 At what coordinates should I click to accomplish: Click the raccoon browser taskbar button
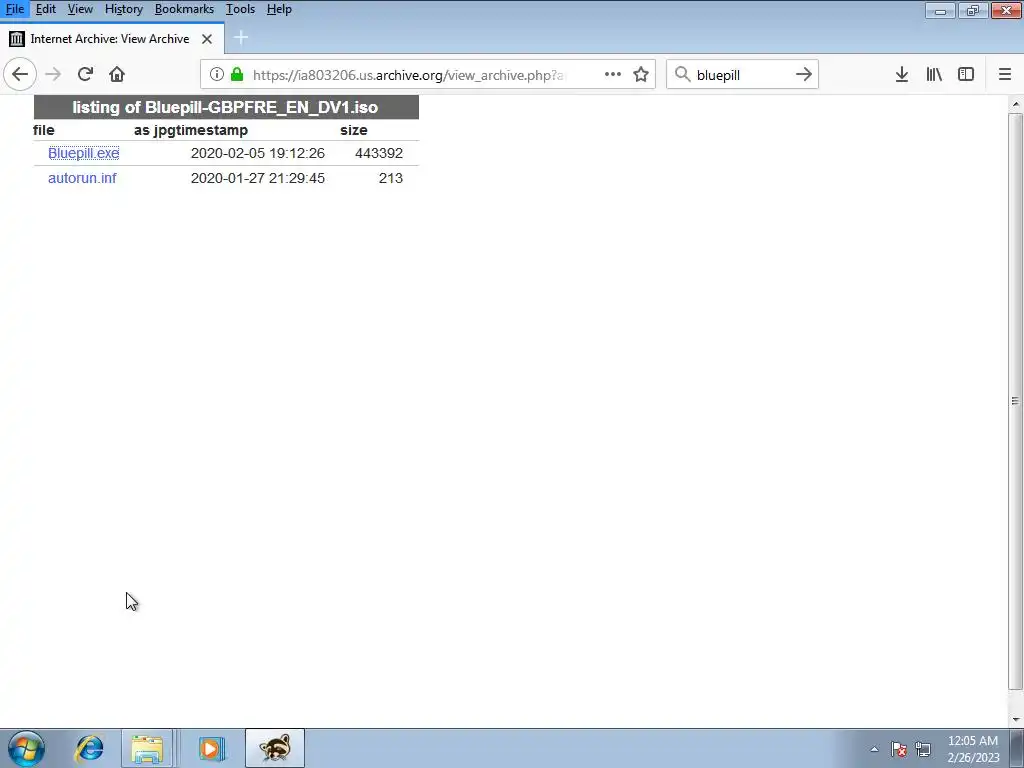(x=275, y=748)
